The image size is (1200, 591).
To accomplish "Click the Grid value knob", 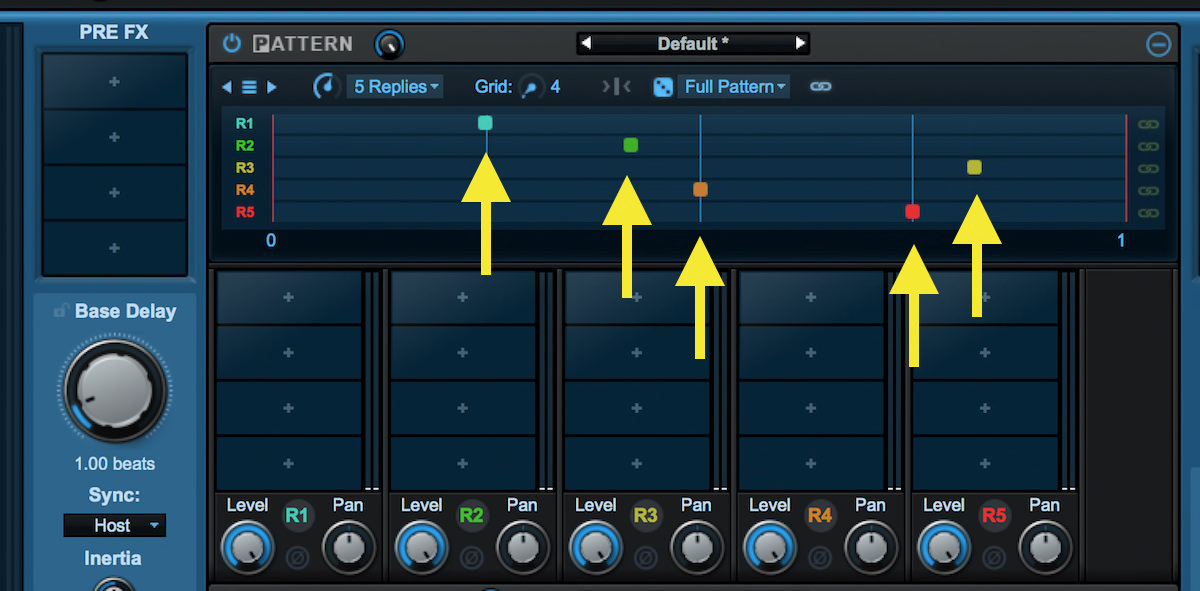I will [530, 87].
